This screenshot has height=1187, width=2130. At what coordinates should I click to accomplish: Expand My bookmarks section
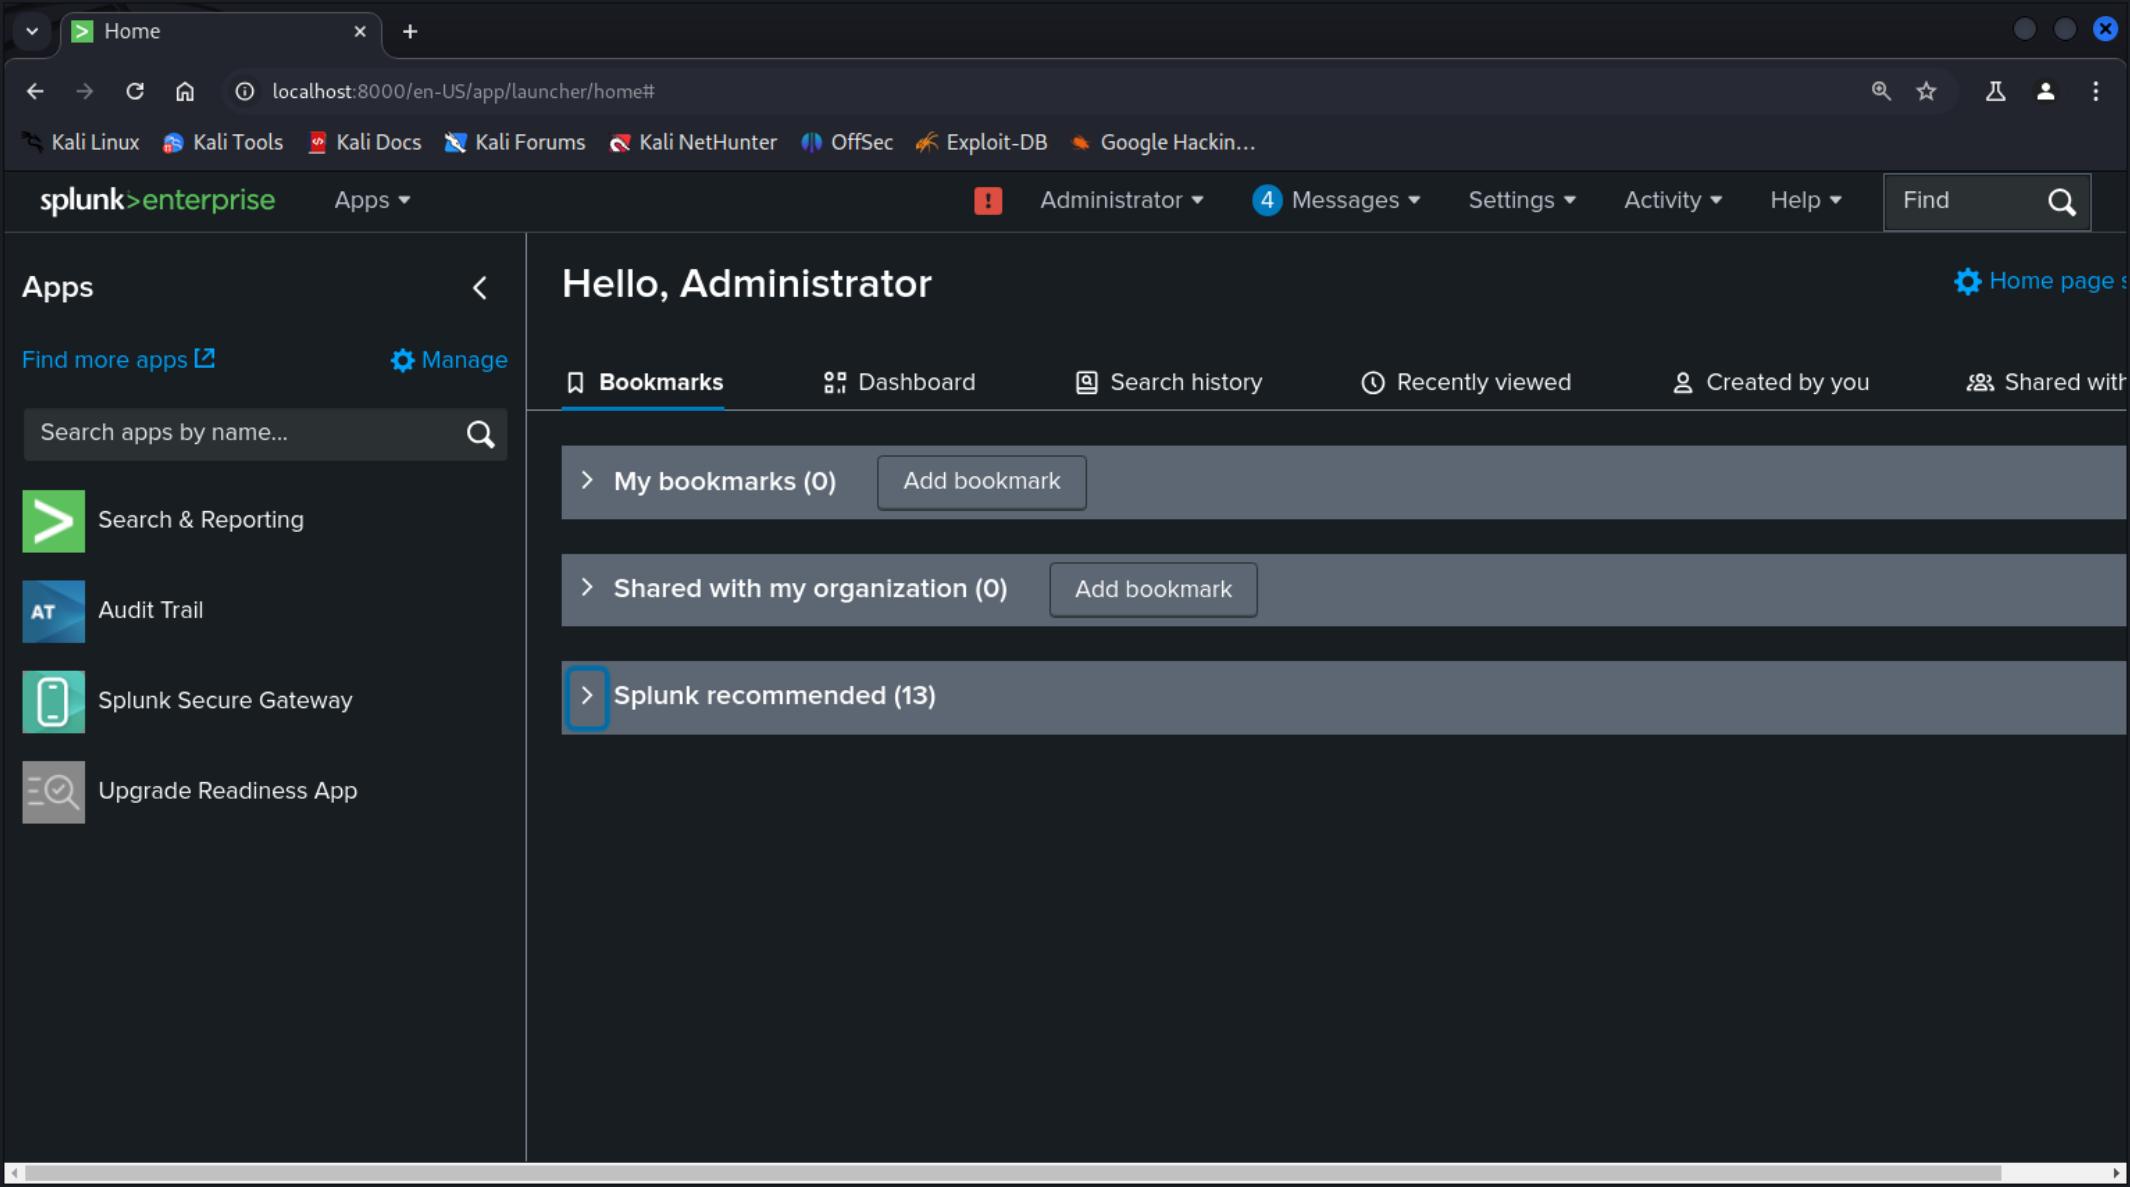click(587, 481)
